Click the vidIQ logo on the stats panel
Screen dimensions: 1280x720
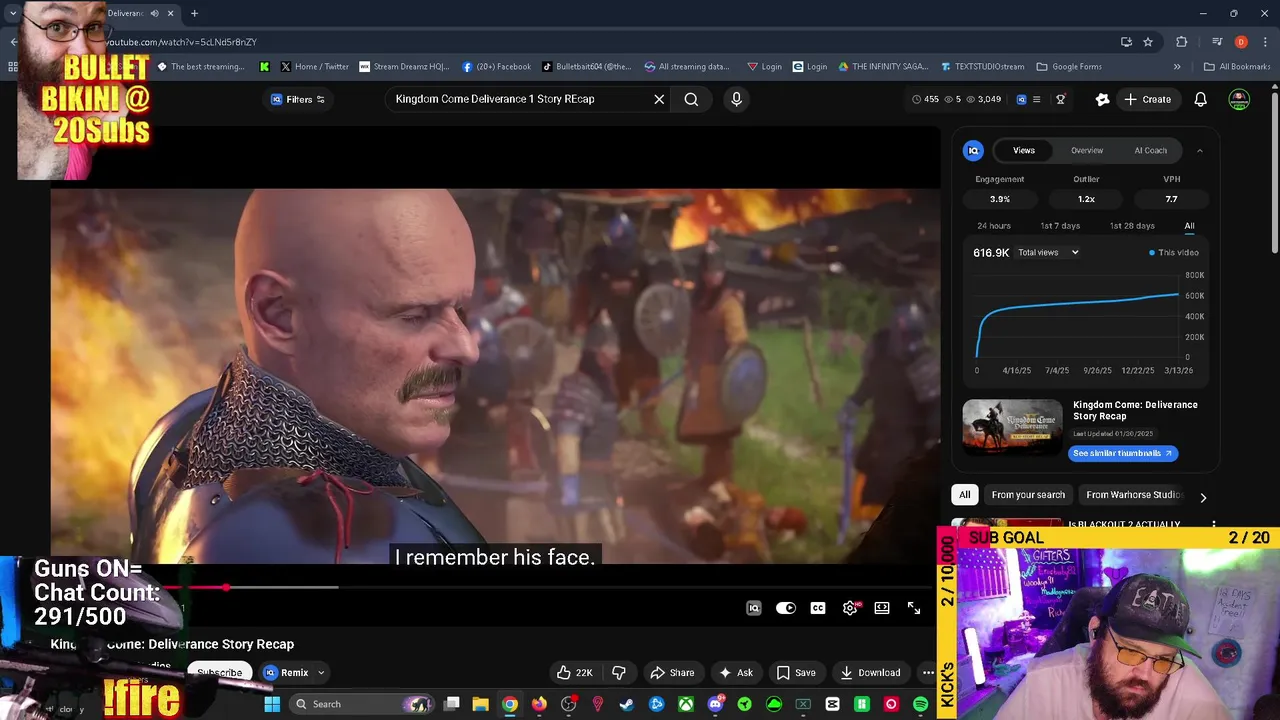point(973,150)
